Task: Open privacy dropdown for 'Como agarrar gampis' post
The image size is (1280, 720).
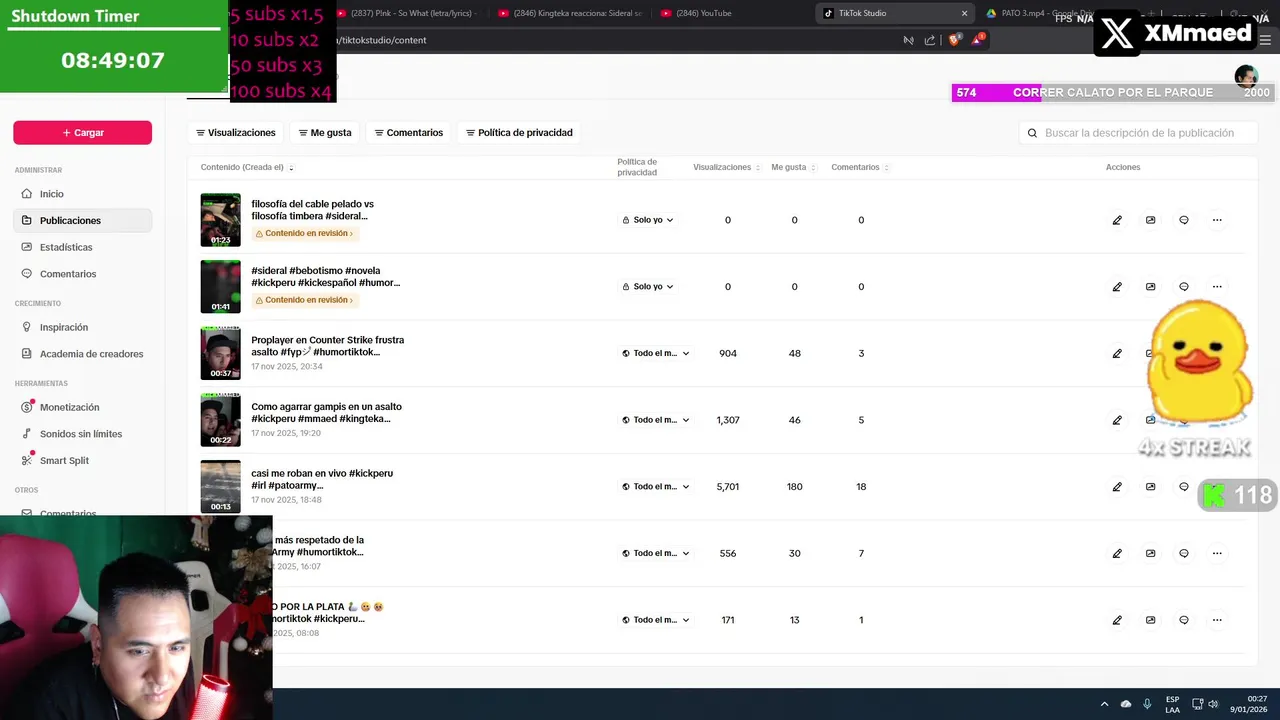Action: pyautogui.click(x=656, y=420)
